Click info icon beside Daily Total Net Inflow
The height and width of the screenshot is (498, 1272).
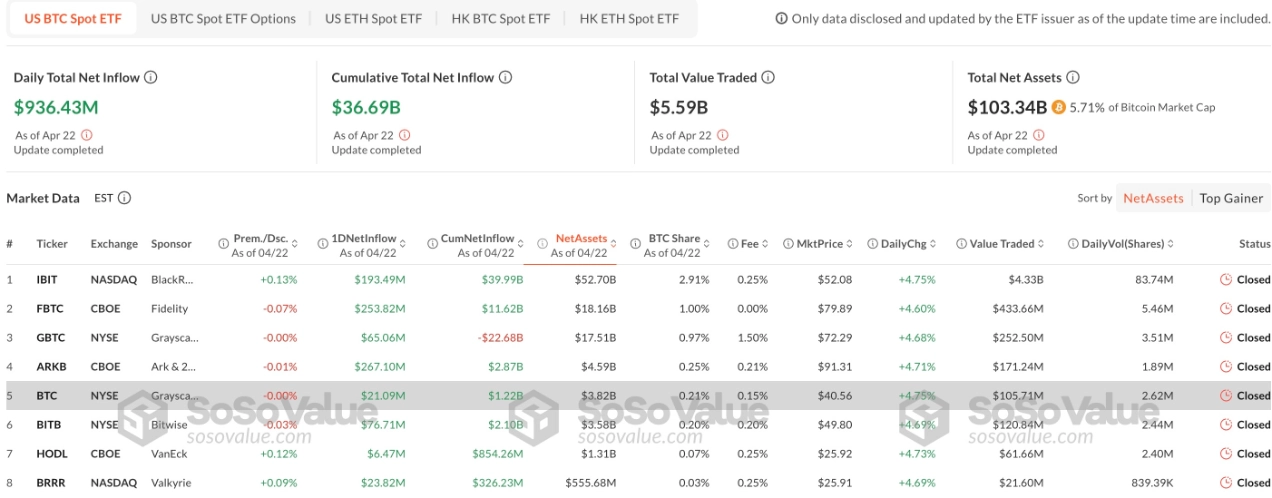(x=151, y=77)
